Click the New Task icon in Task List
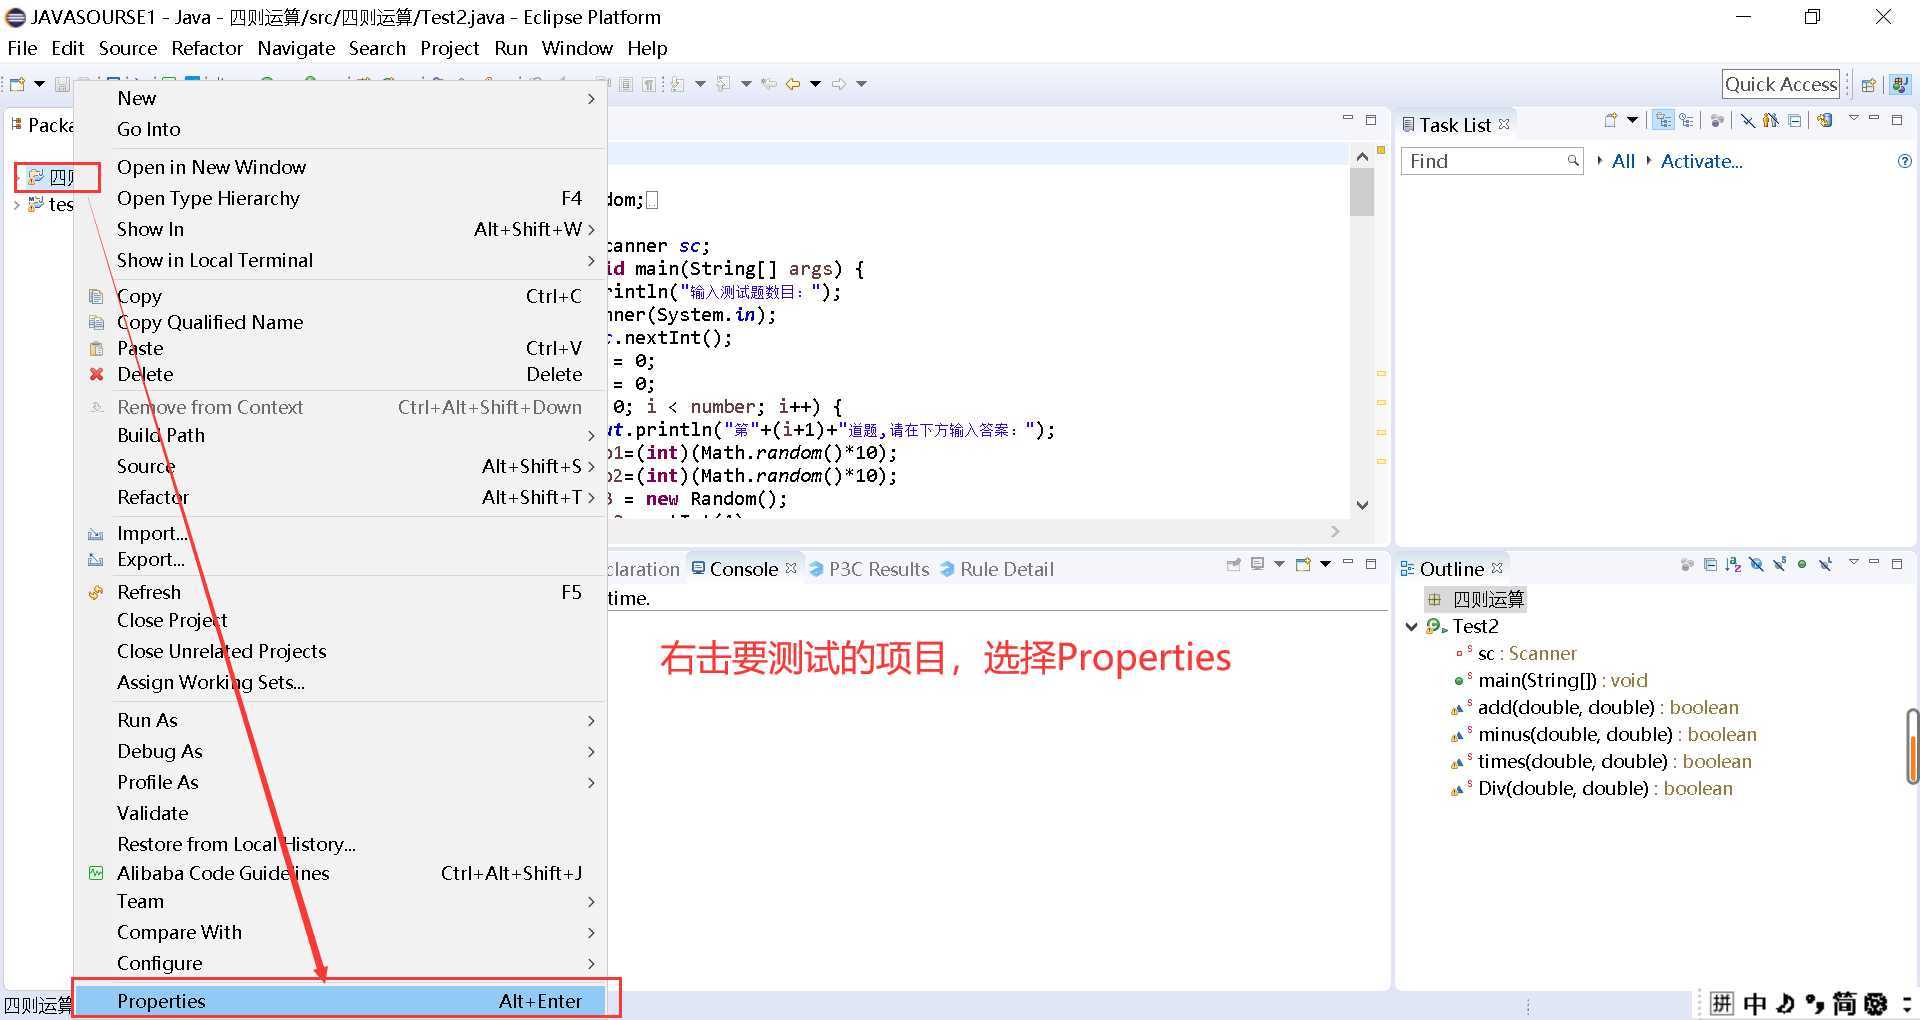 1610,120
